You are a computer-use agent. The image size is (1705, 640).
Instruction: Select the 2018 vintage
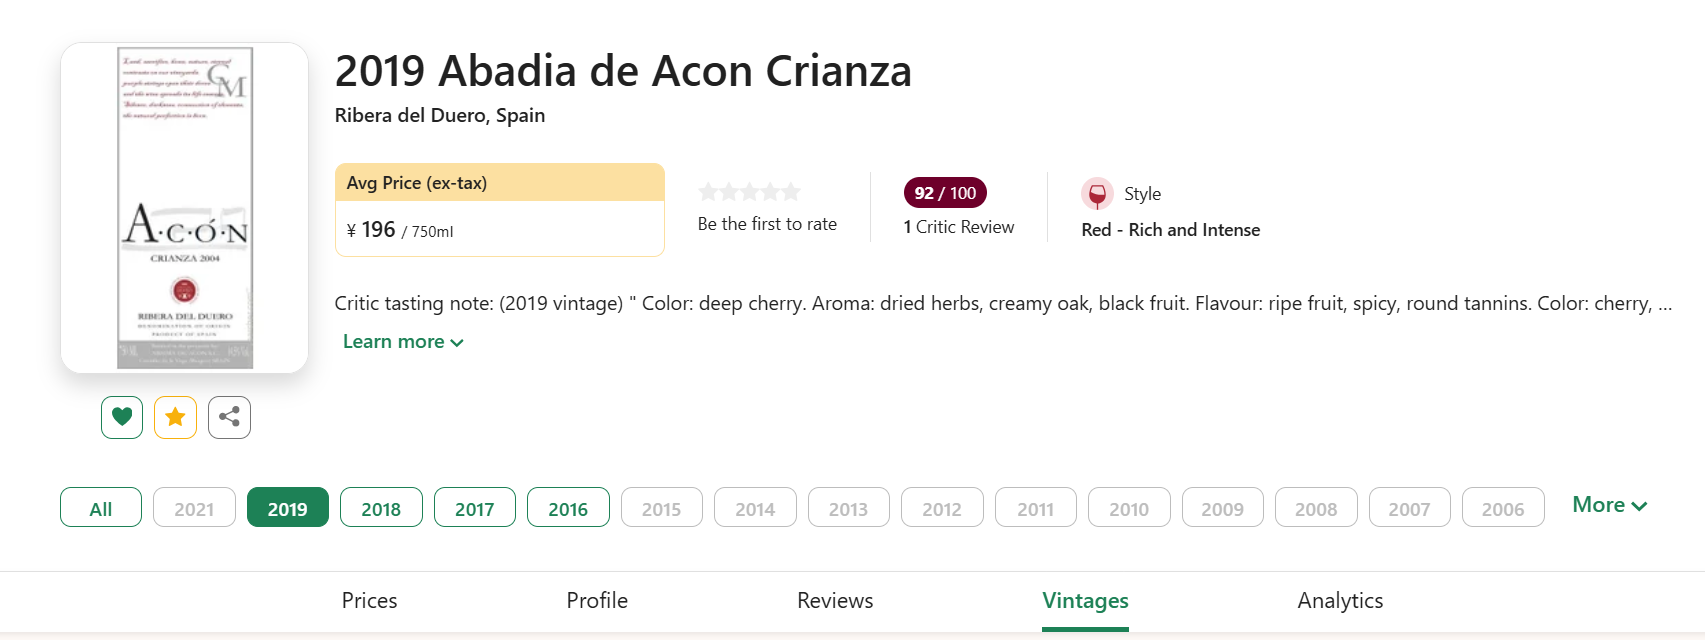381,508
